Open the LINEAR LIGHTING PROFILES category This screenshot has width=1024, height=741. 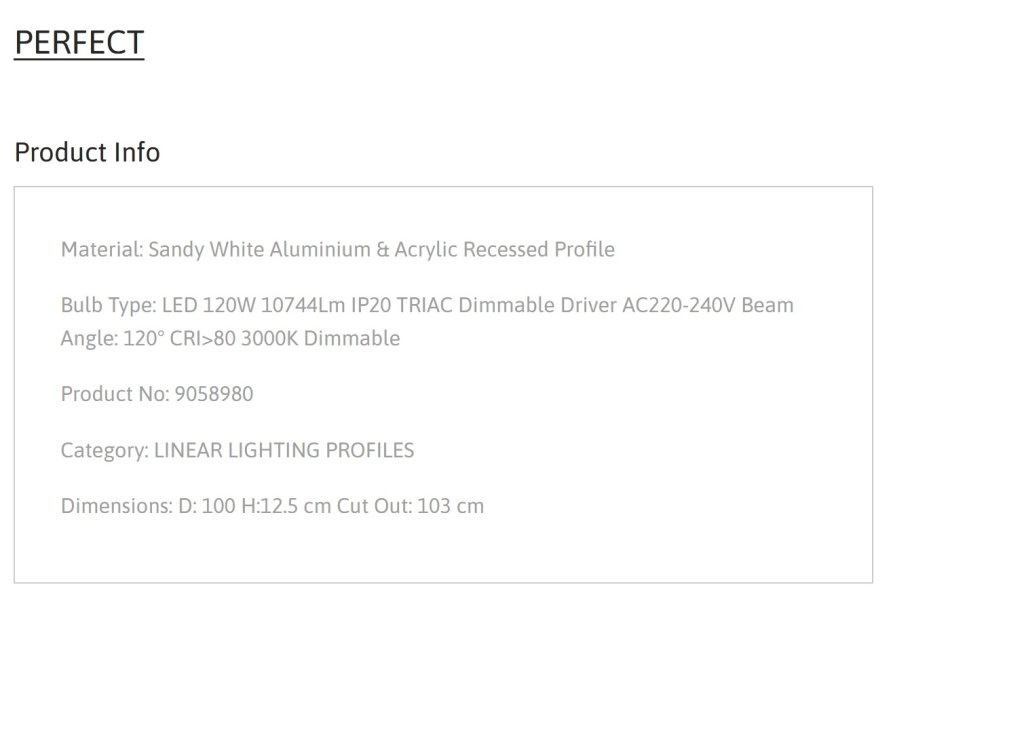[x=284, y=450]
